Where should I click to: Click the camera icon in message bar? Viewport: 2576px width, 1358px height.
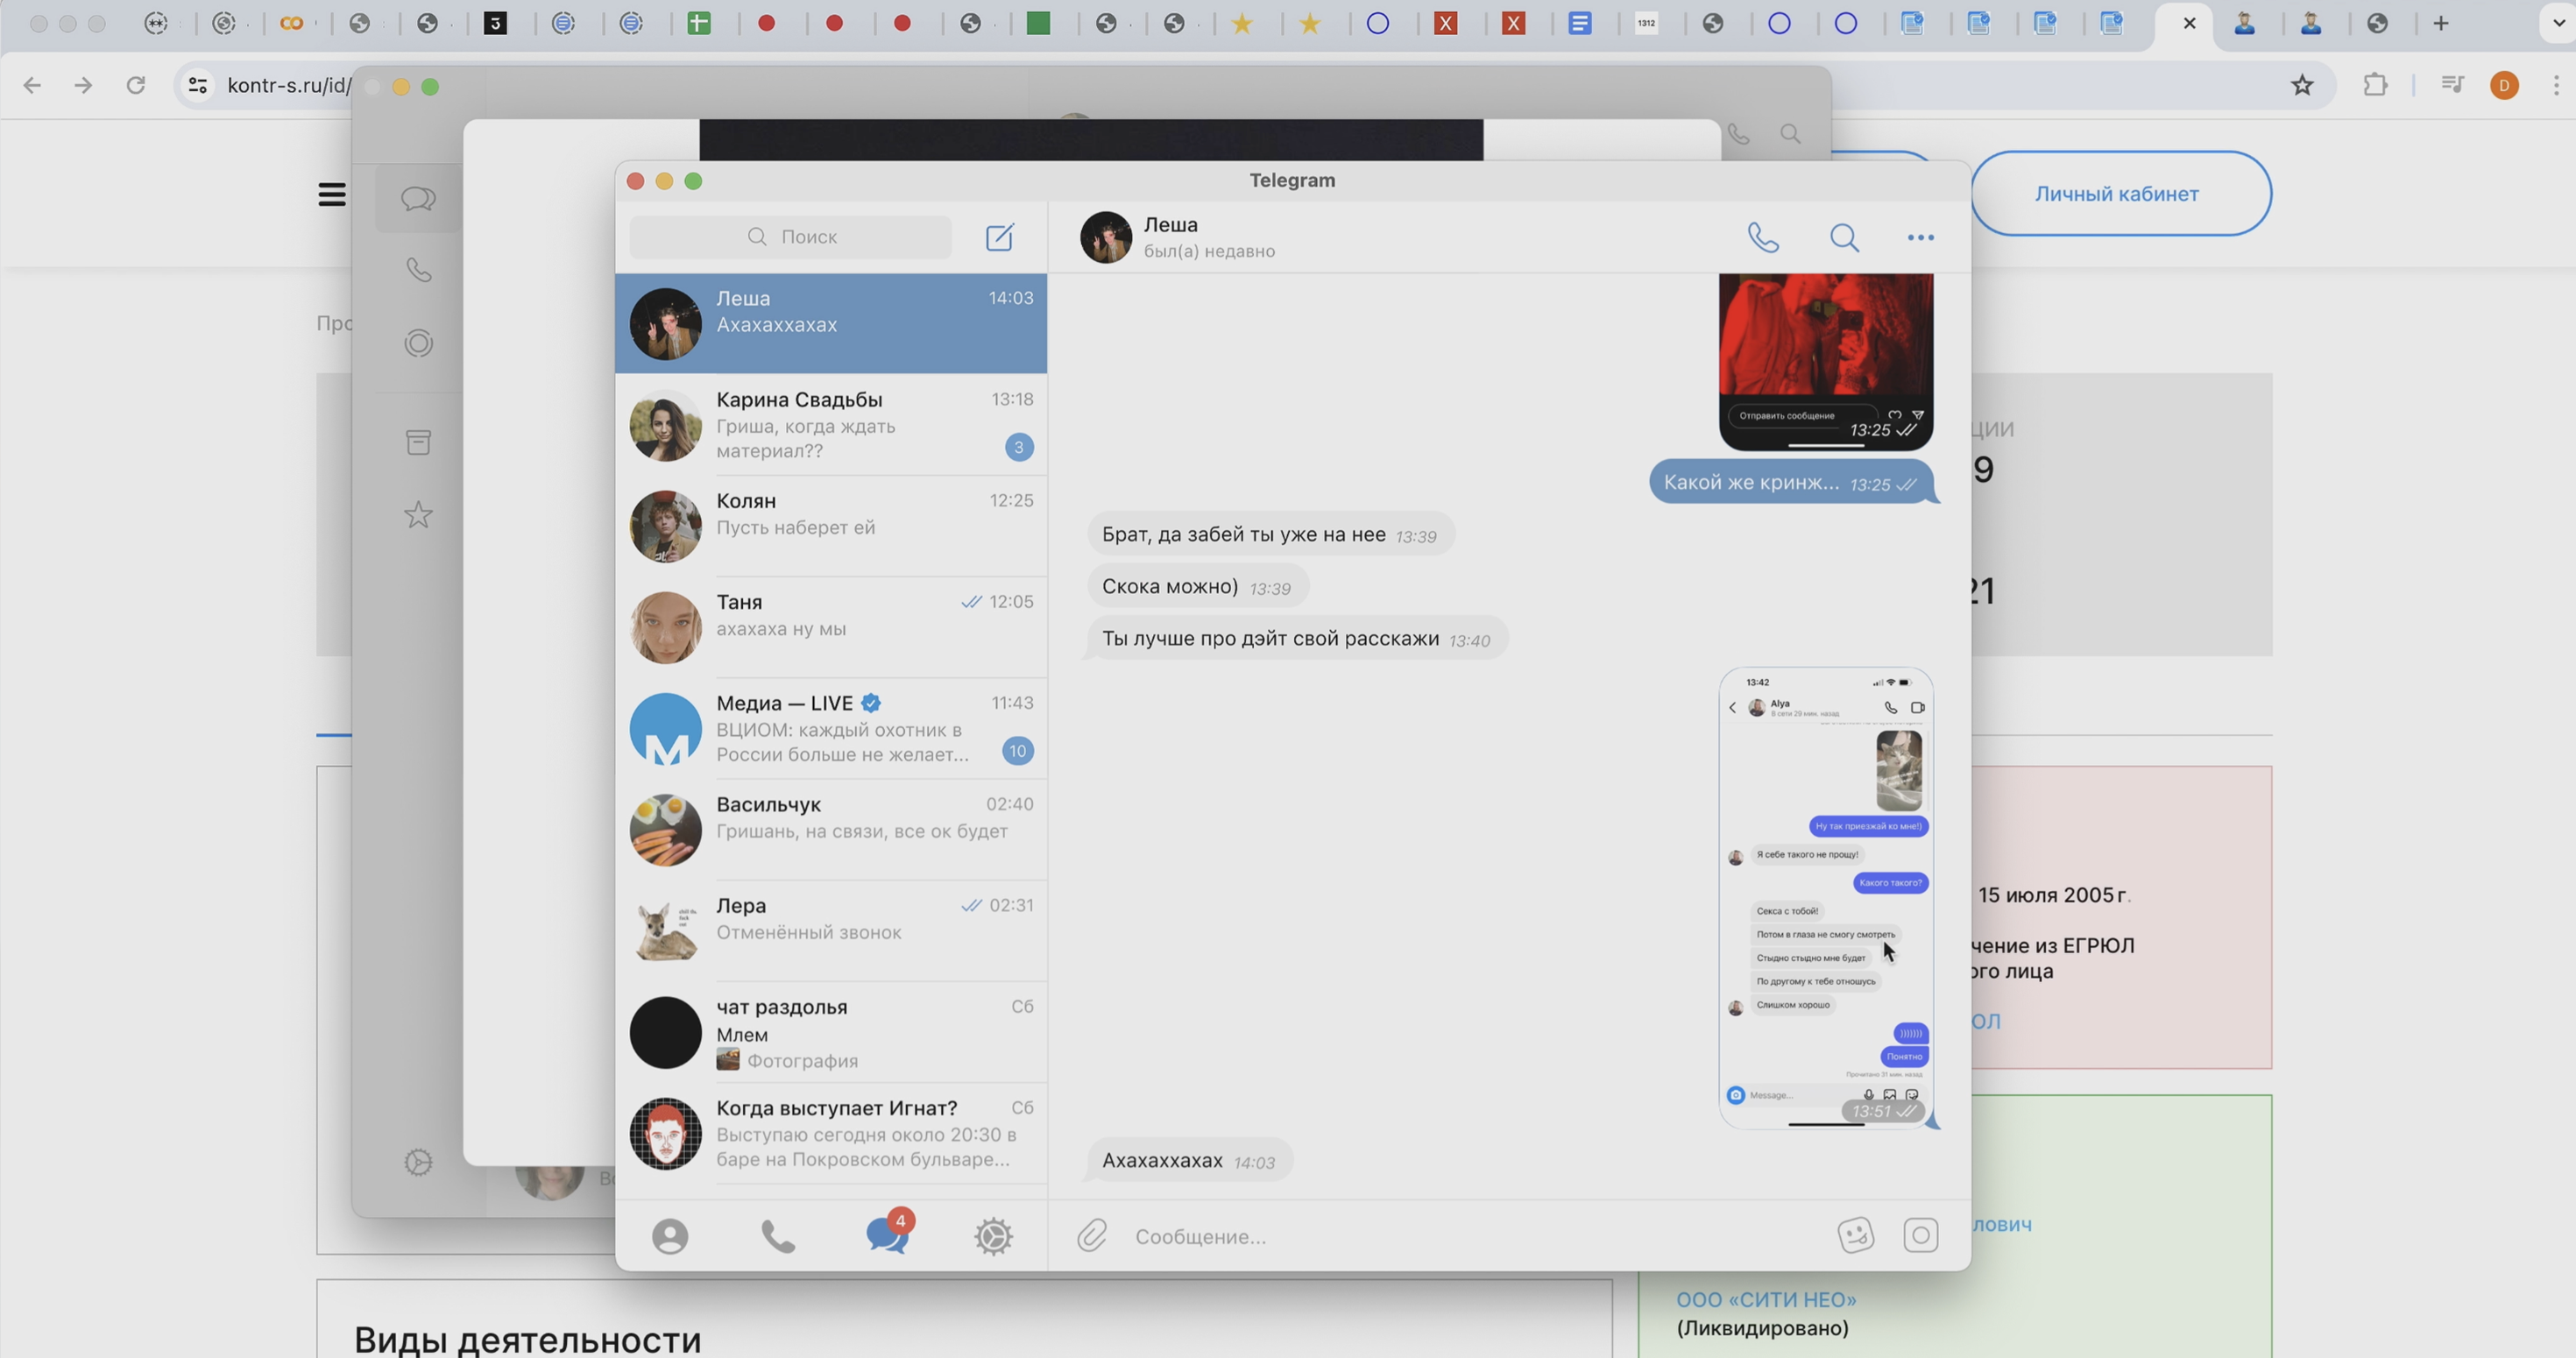click(1920, 1235)
